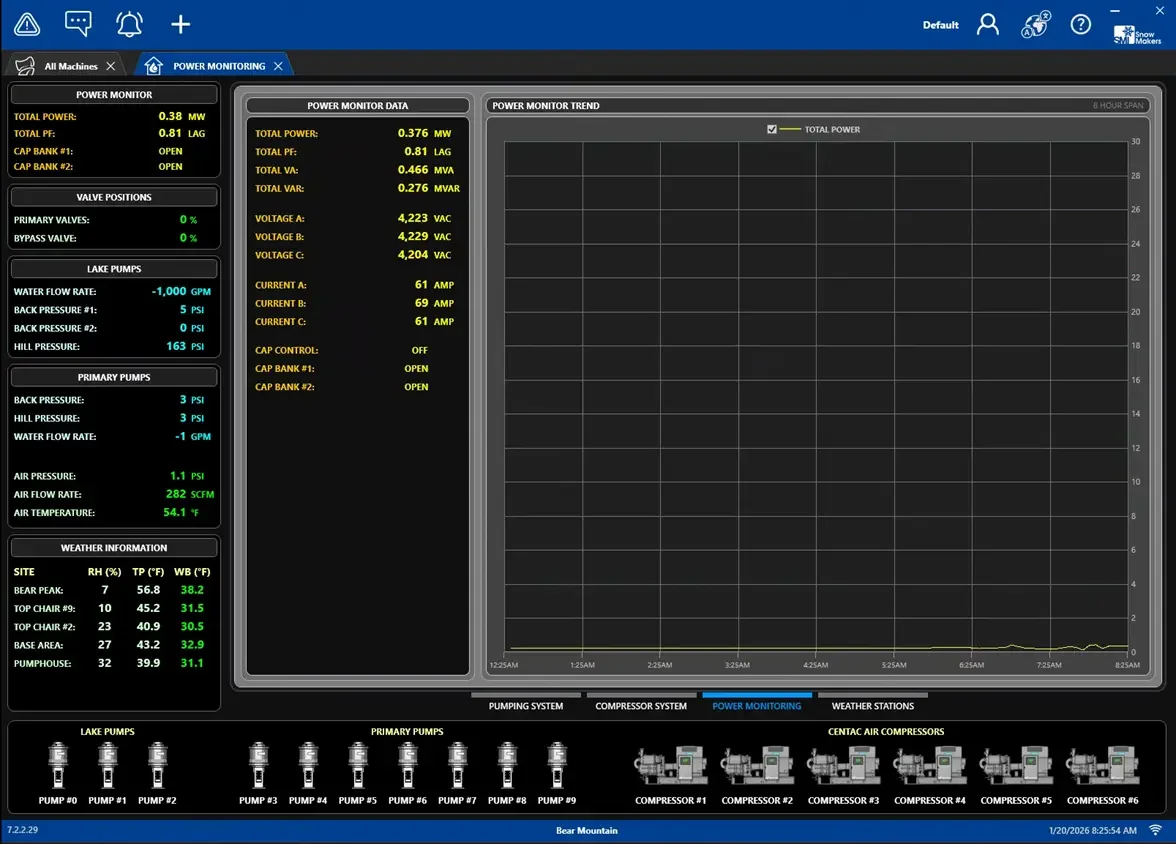
Task: Open the user profile icon
Action: pyautogui.click(x=988, y=24)
